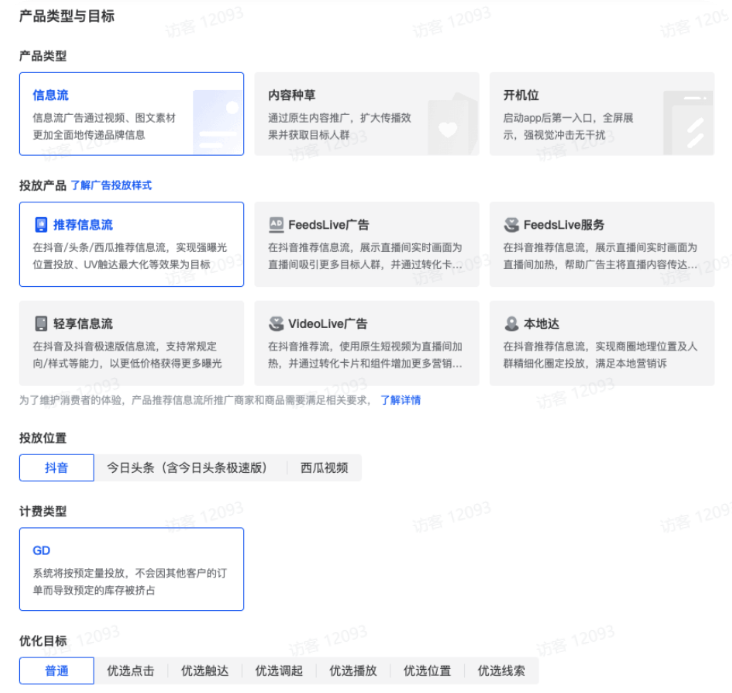Set optimization goal to 普通
732x693 pixels.
[56, 671]
